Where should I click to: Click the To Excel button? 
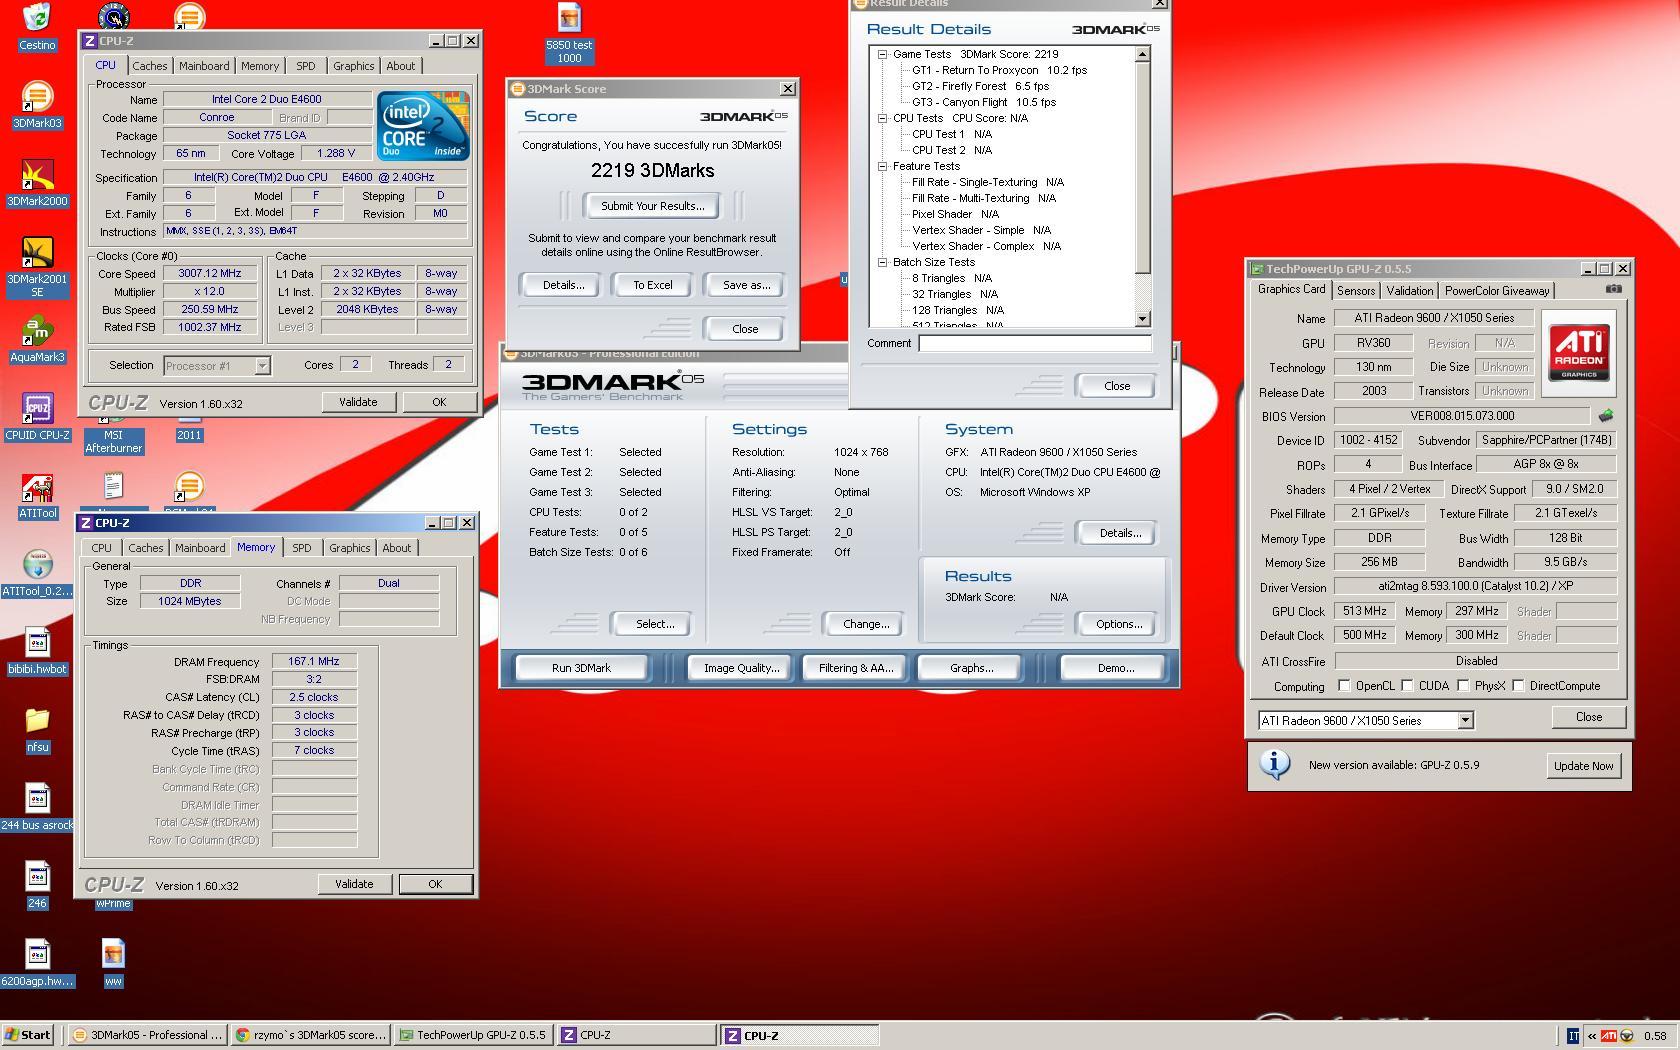pyautogui.click(x=652, y=285)
